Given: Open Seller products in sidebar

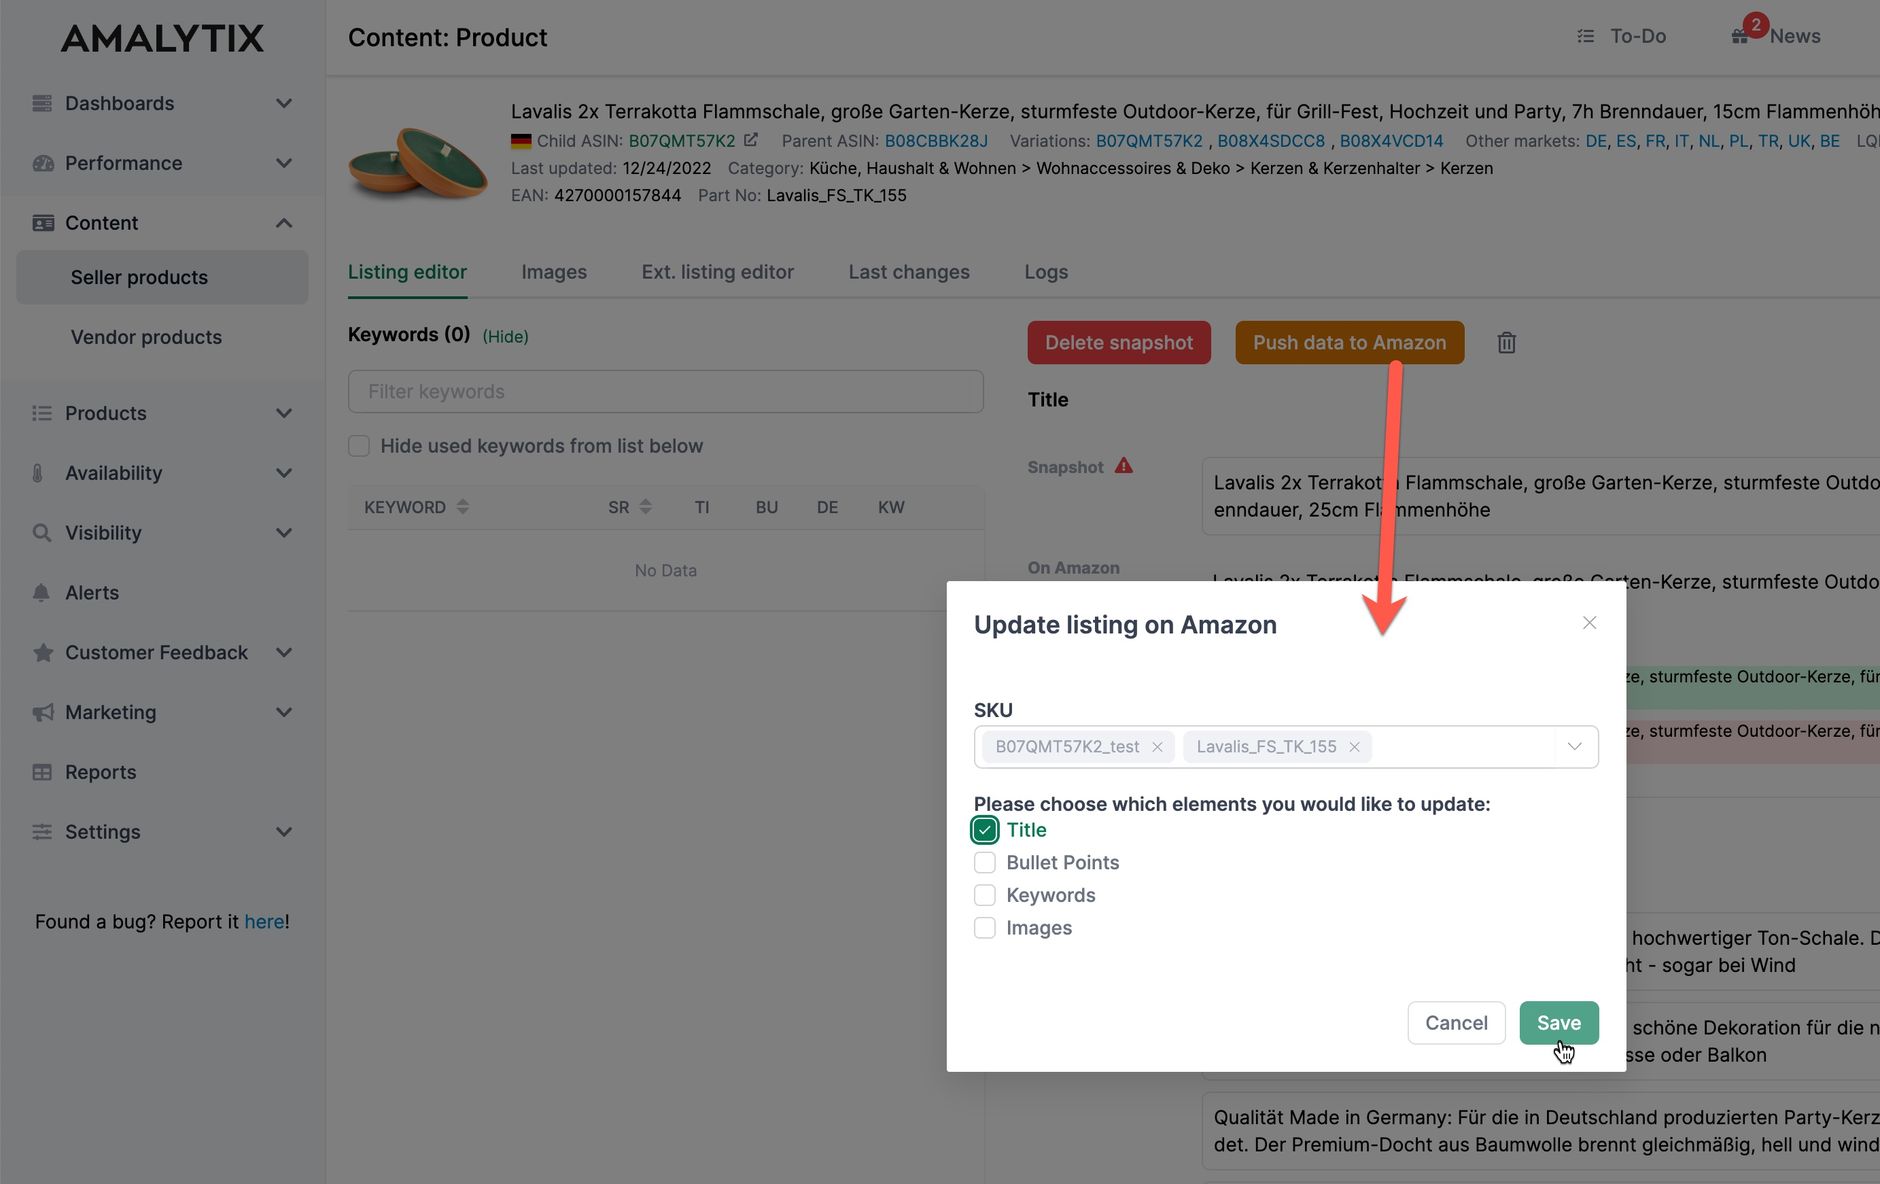Looking at the screenshot, I should point(162,277).
